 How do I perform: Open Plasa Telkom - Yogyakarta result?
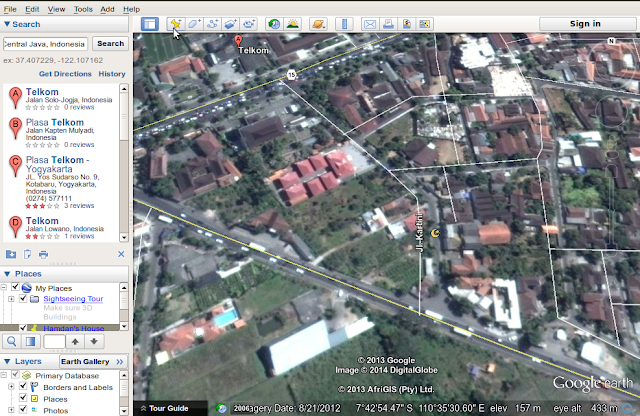pos(58,164)
